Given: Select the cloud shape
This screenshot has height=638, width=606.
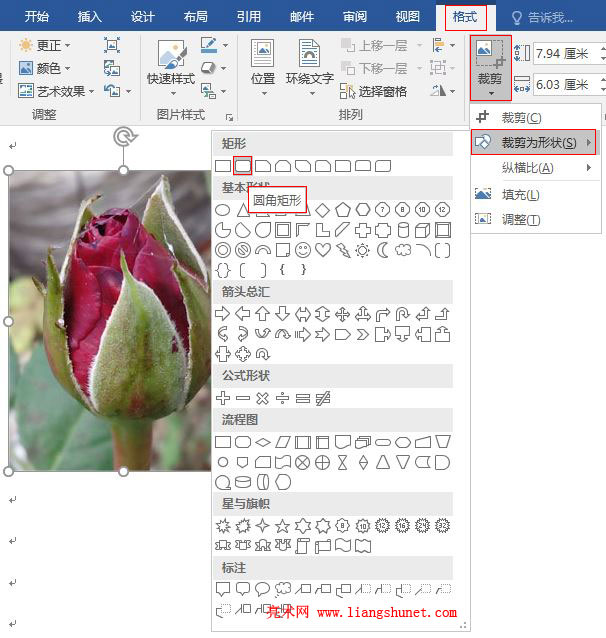Looking at the screenshot, I should (x=403, y=250).
